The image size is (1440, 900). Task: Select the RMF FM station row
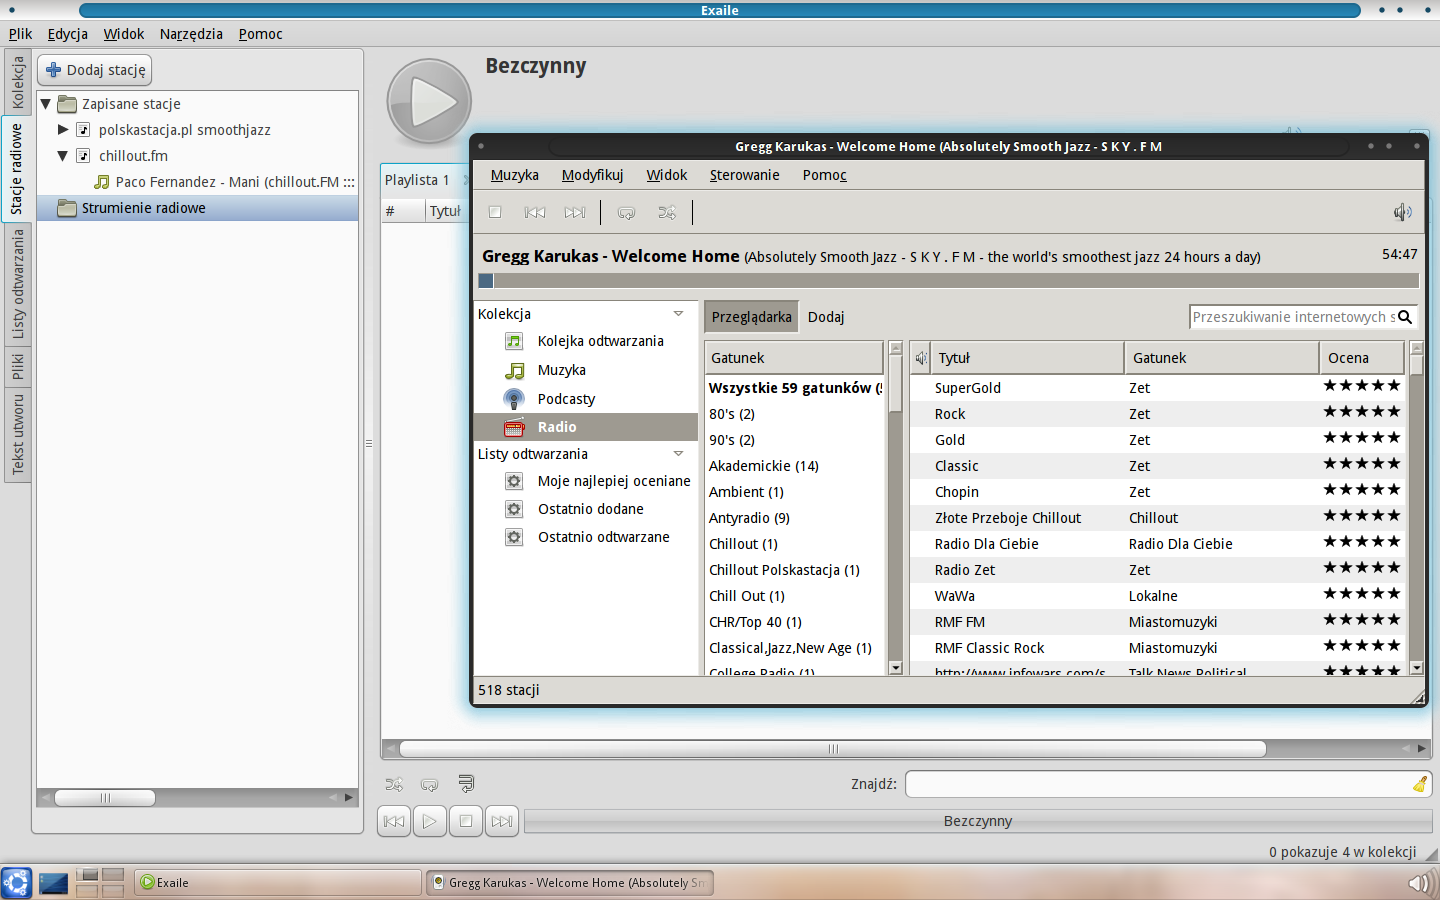(x=1158, y=622)
